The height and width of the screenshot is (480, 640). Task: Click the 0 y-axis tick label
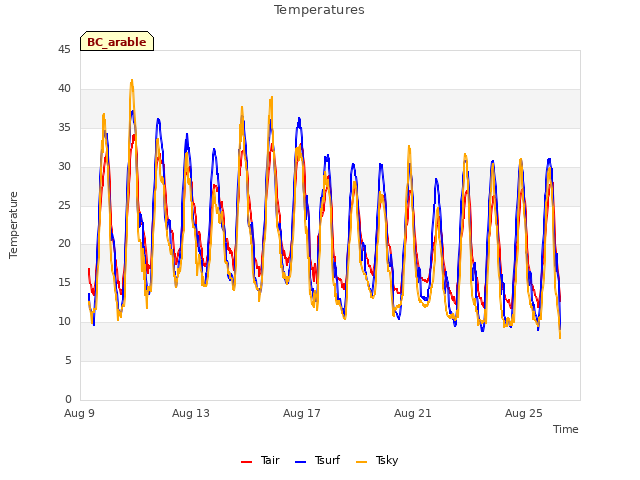[68, 399]
